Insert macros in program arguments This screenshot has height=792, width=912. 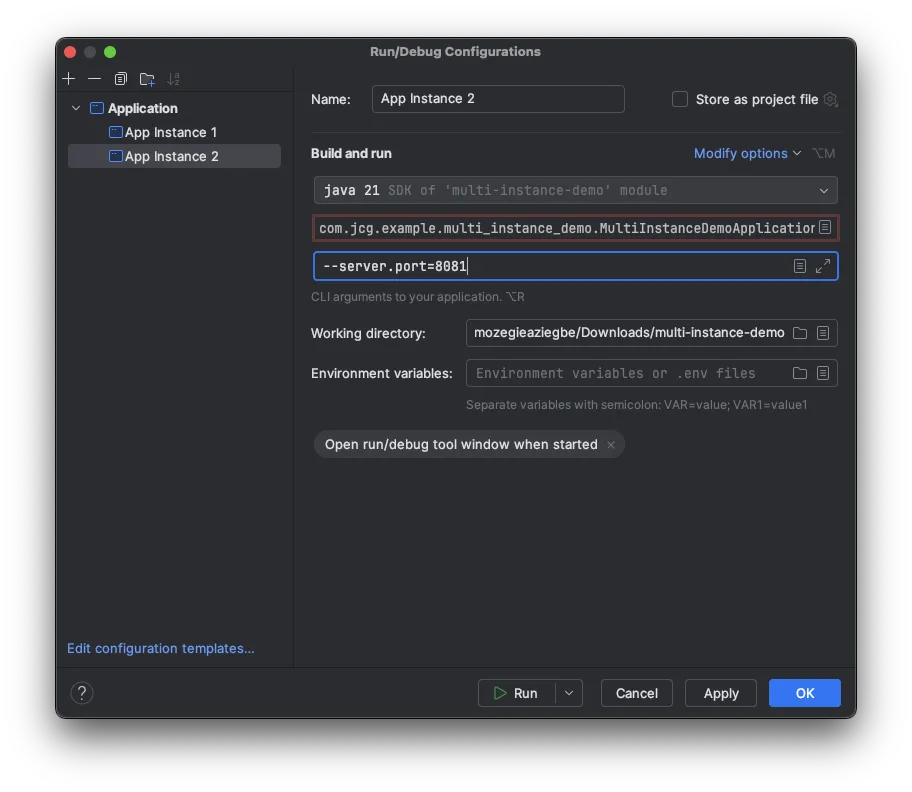pos(800,266)
